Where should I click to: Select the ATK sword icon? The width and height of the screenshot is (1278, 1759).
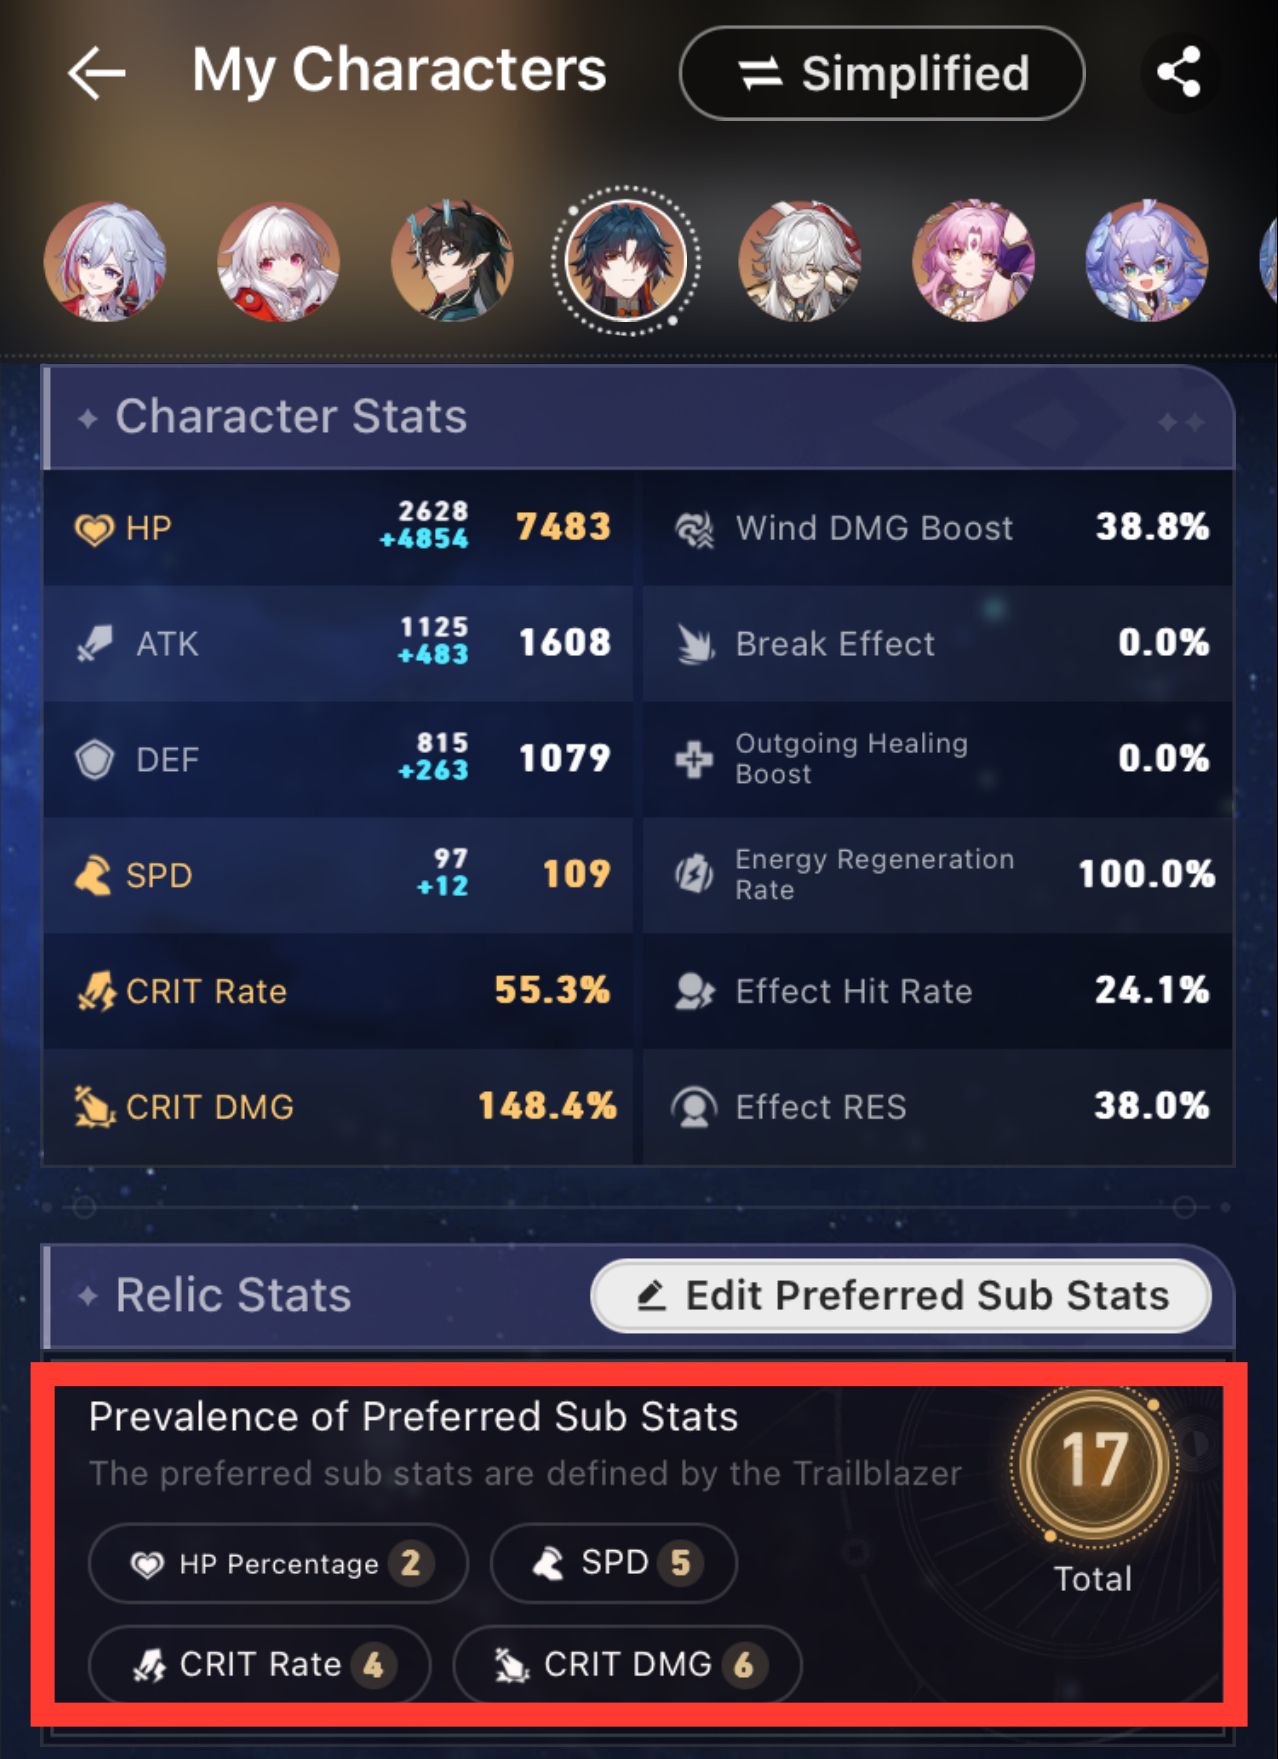pyautogui.click(x=95, y=643)
